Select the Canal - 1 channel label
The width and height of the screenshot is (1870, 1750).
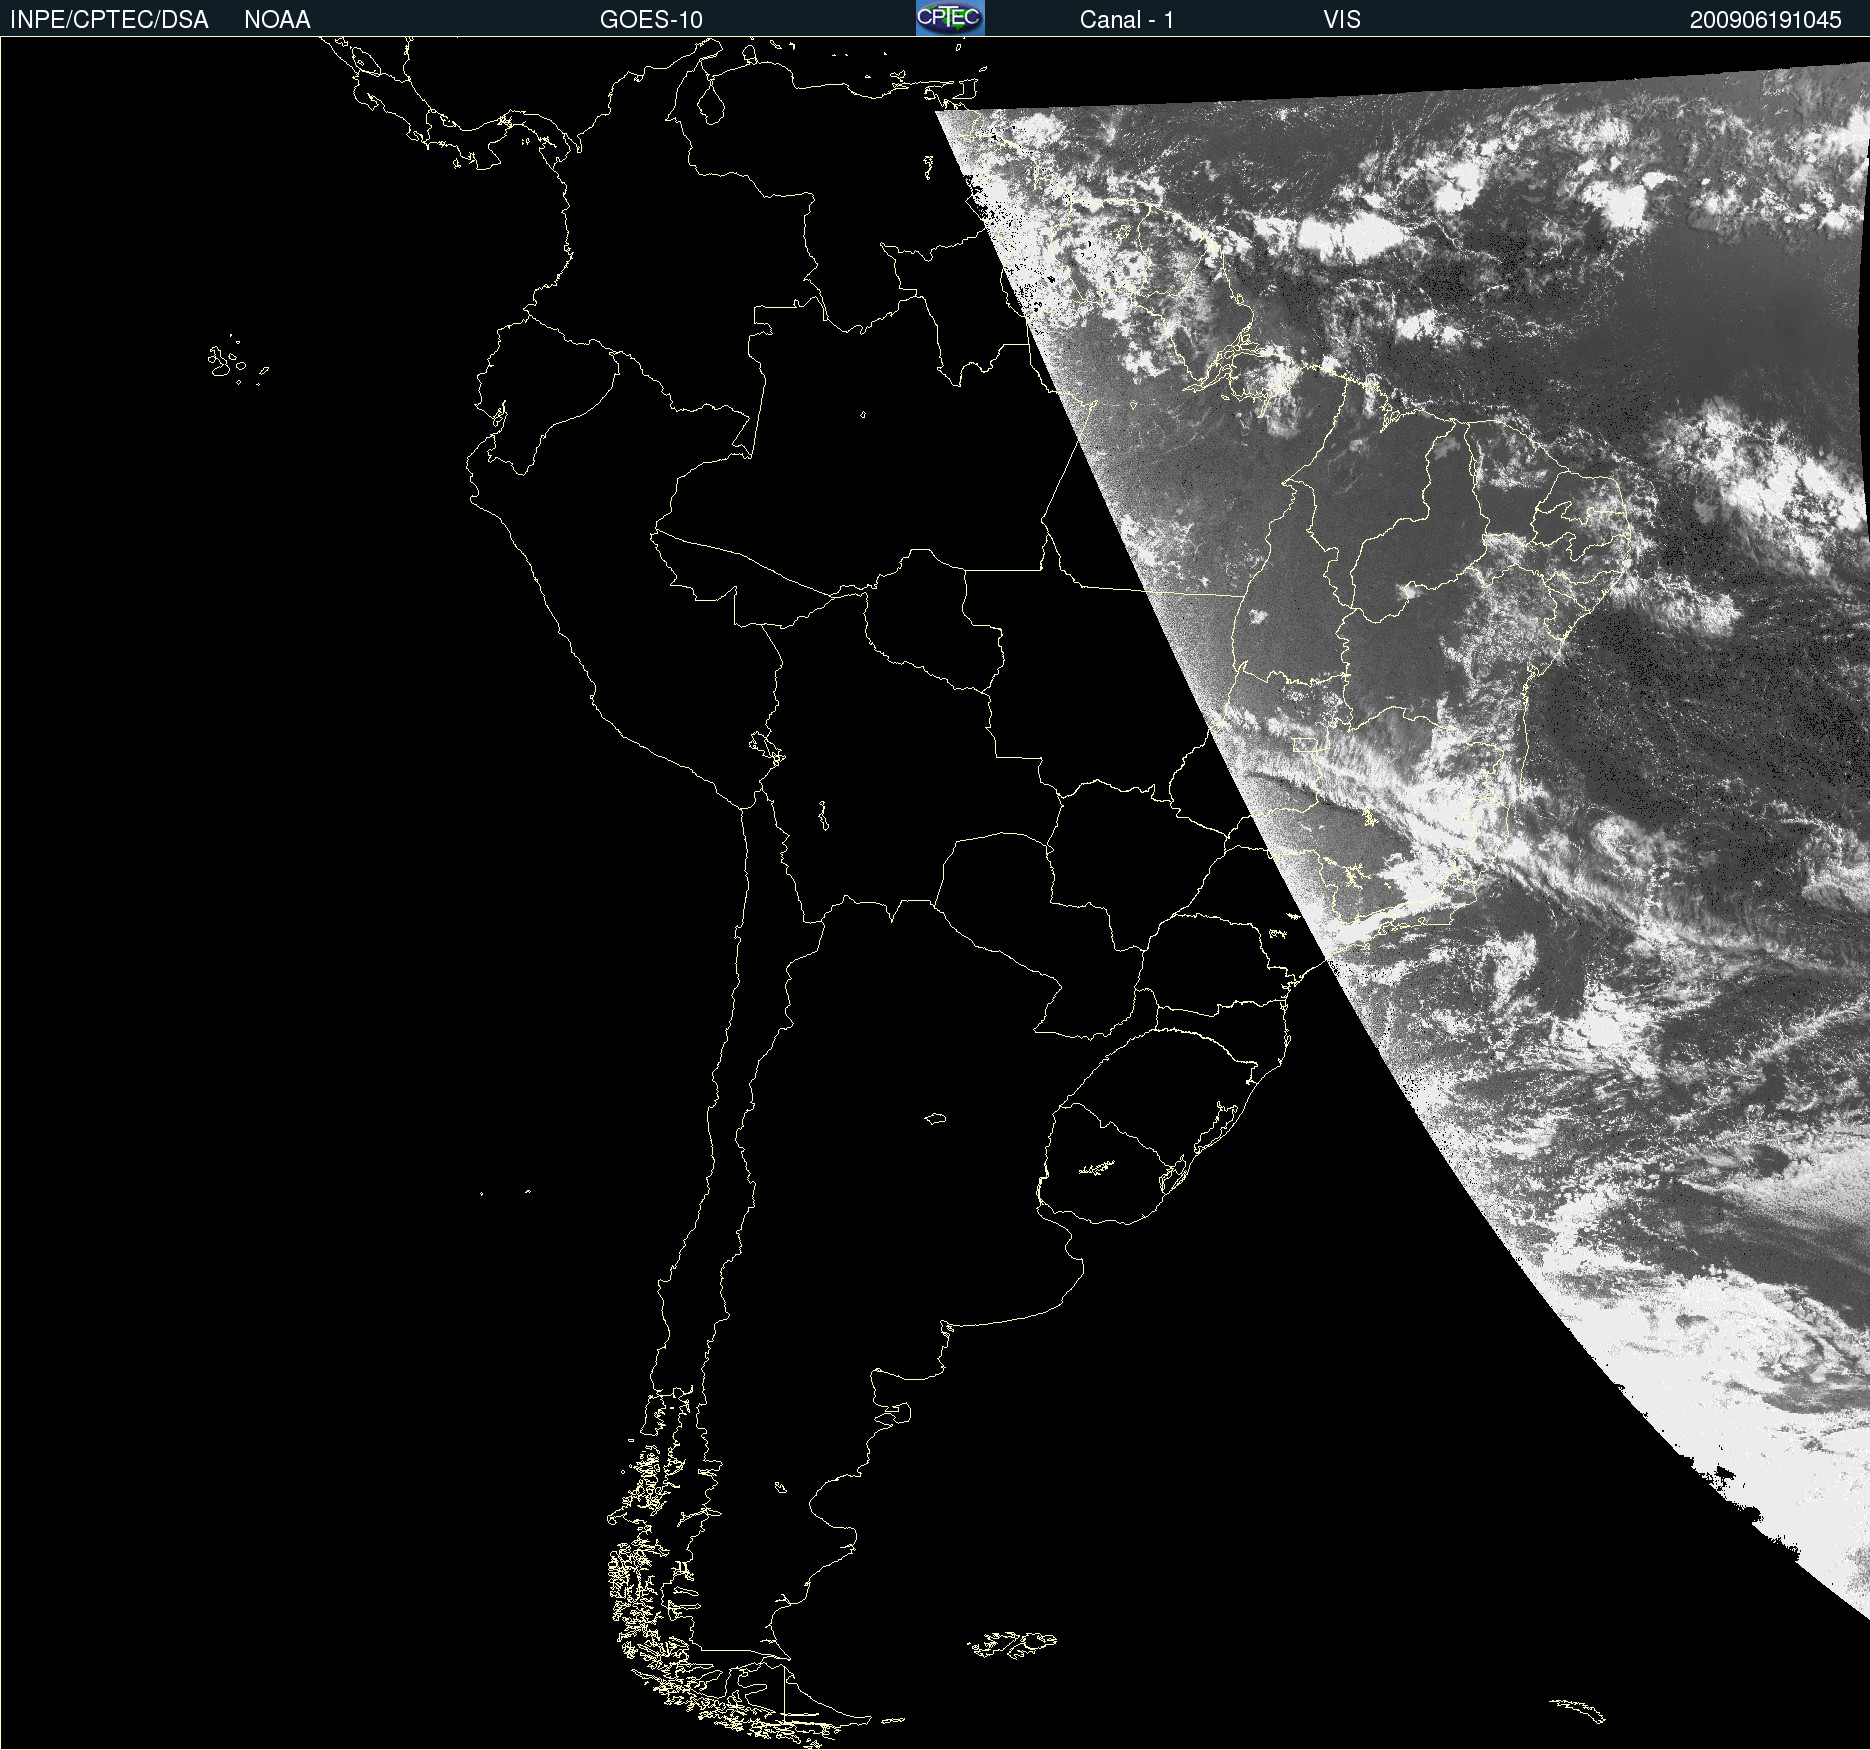point(1126,20)
